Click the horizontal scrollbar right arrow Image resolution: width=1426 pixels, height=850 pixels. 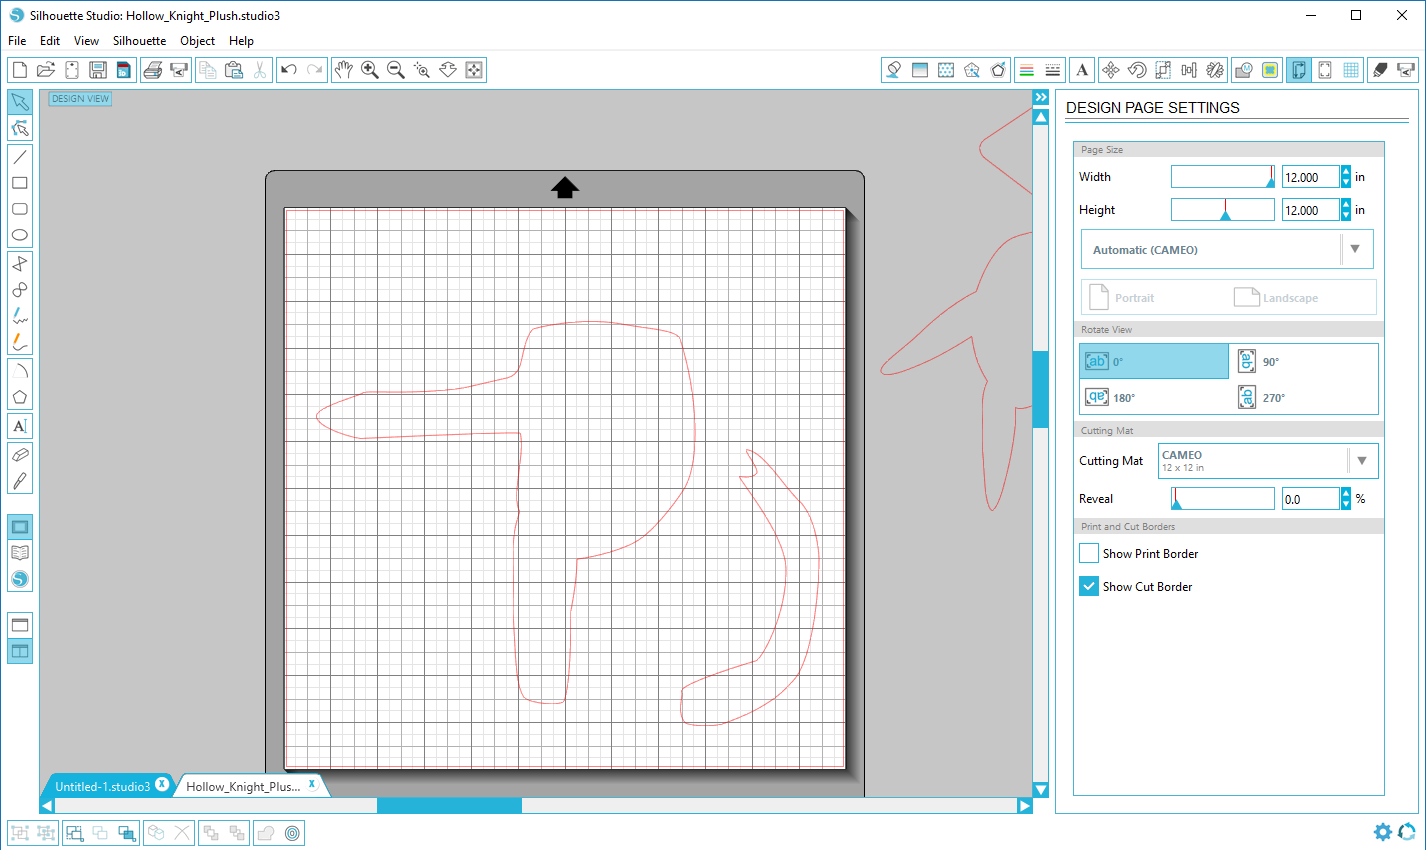click(1024, 805)
